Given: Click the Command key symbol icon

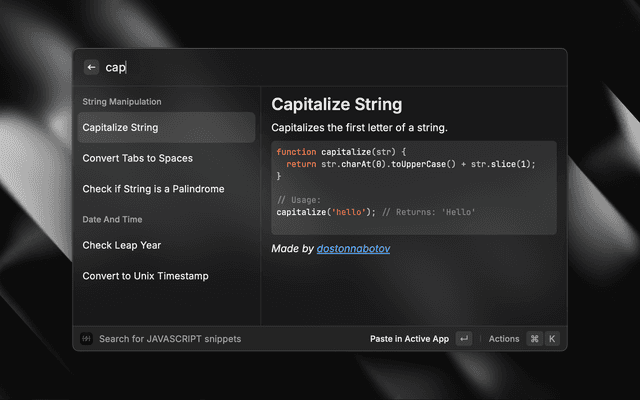Looking at the screenshot, I should click(534, 339).
